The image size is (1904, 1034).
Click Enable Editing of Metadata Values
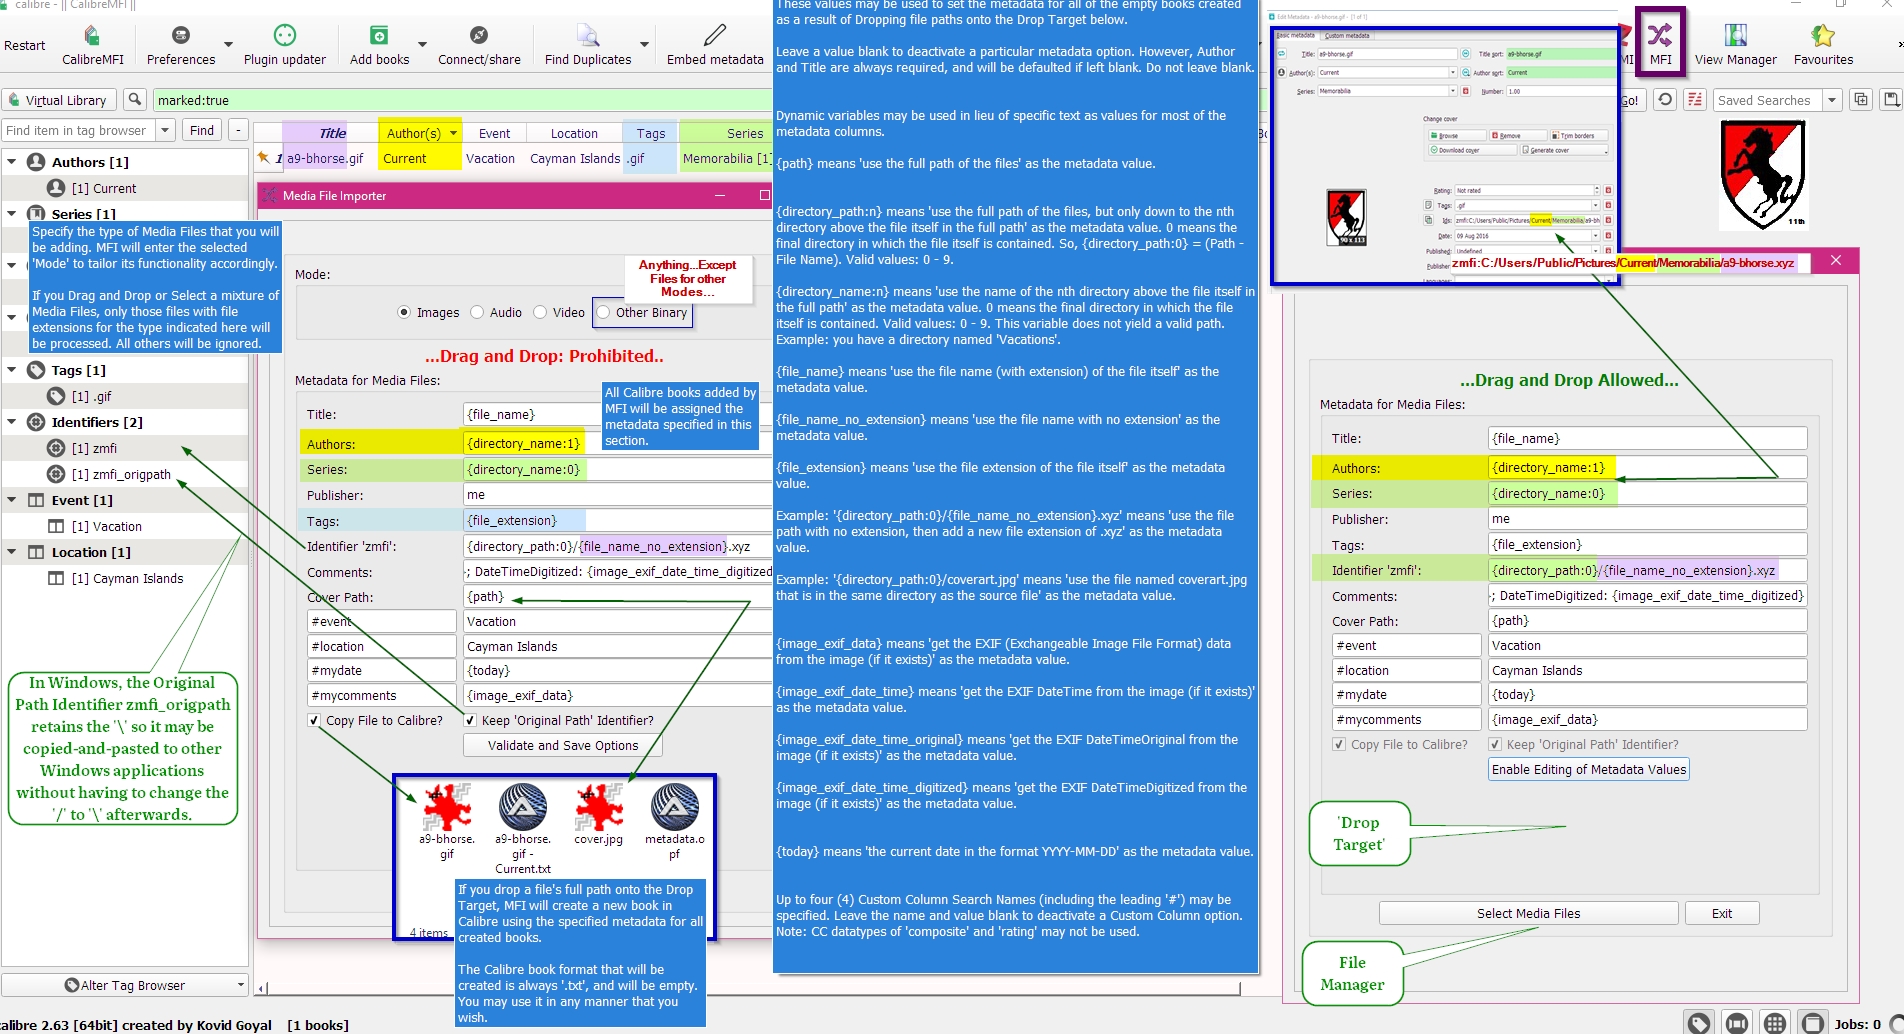pyautogui.click(x=1589, y=769)
